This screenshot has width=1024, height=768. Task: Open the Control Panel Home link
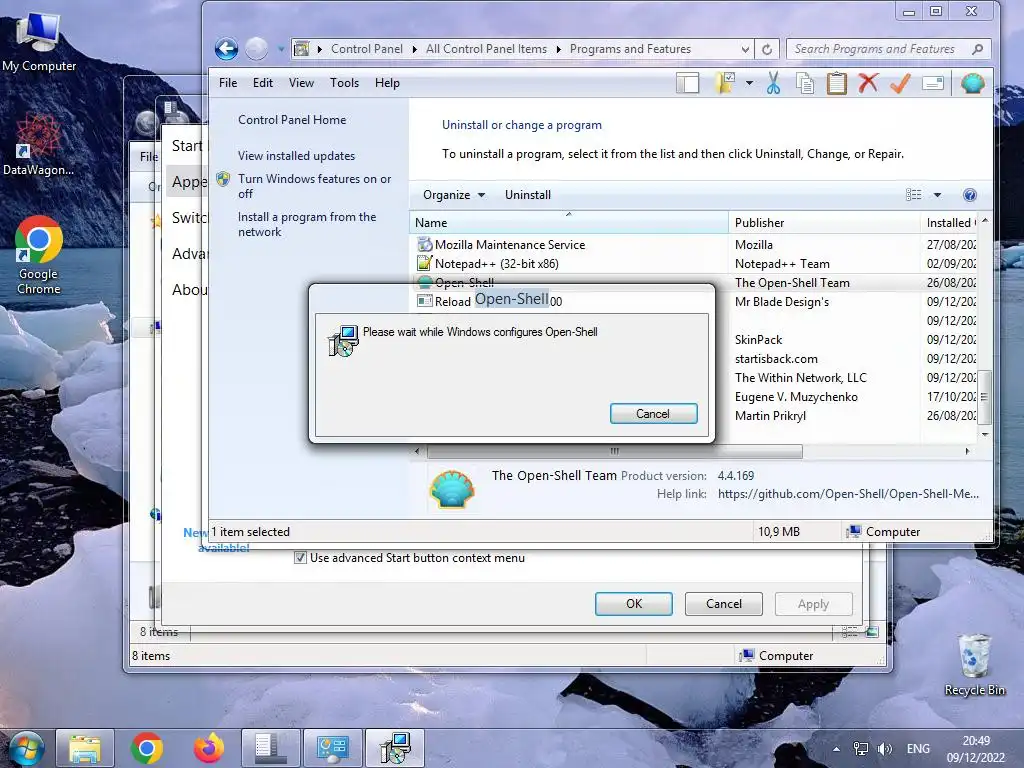[292, 120]
